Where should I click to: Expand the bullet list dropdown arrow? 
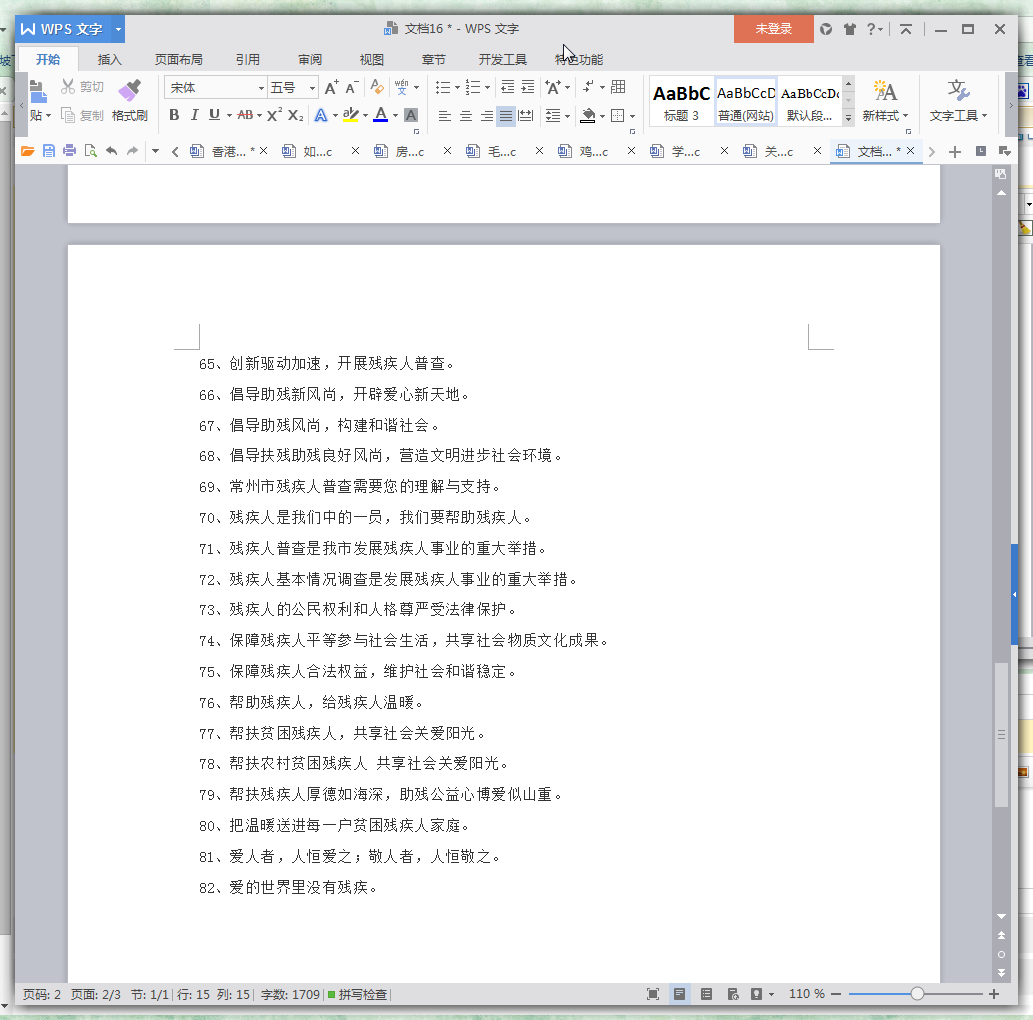(x=457, y=87)
